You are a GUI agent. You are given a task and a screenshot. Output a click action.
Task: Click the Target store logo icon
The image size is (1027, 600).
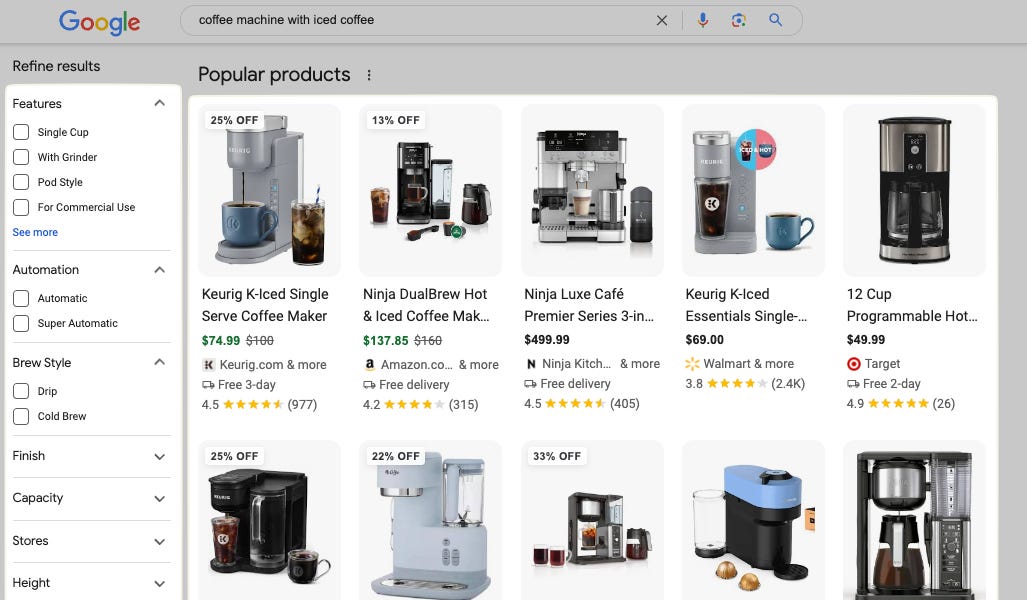853,364
